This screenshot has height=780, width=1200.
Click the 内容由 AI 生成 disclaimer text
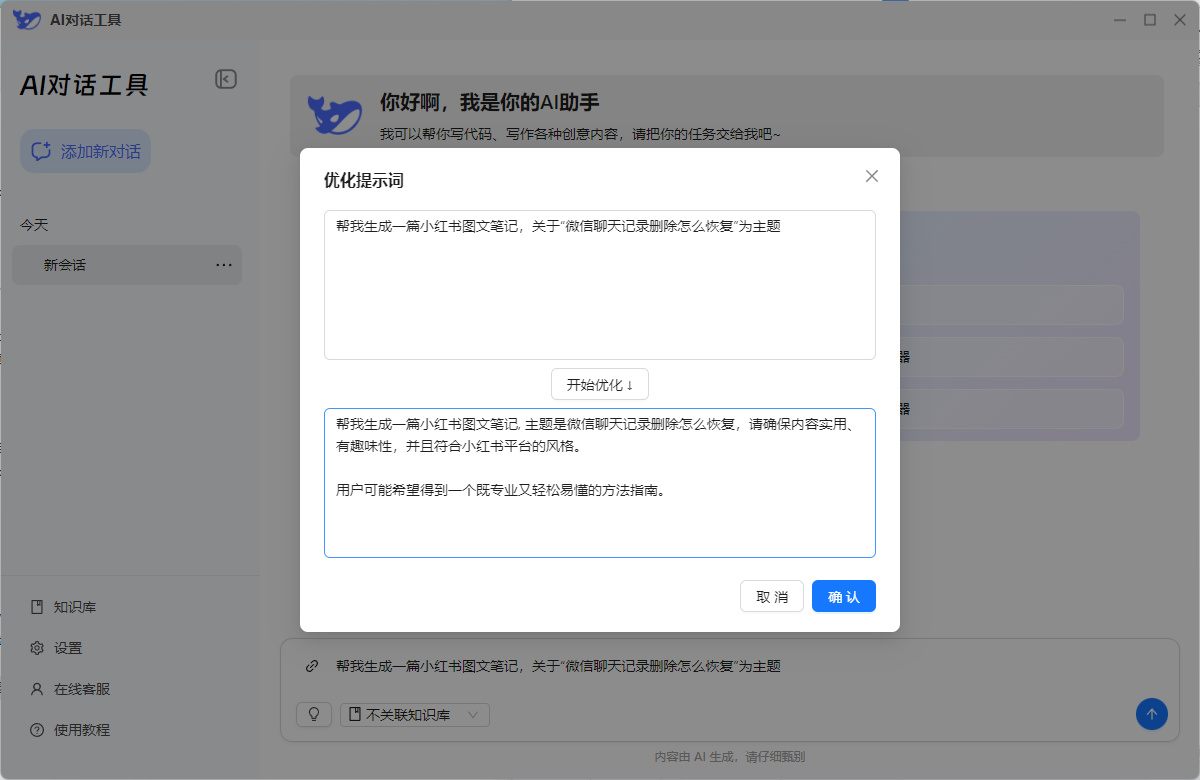[x=730, y=757]
